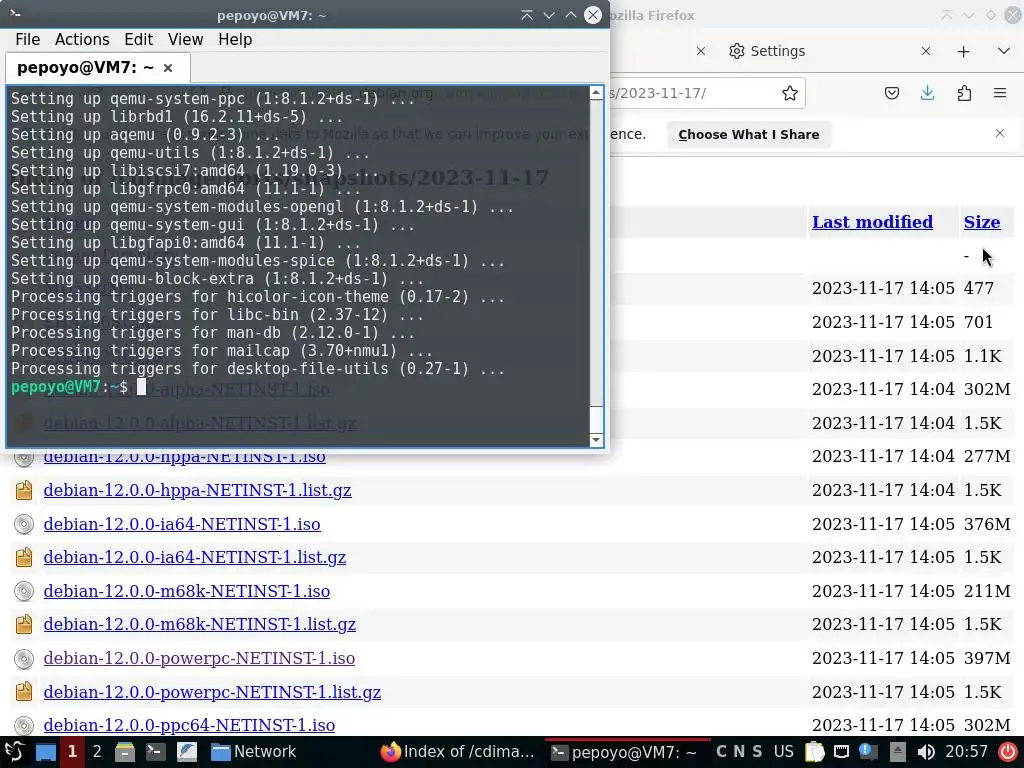Launch terminal from the taskbar quick launcher
Viewport: 1024px width, 768px height.
click(155, 752)
